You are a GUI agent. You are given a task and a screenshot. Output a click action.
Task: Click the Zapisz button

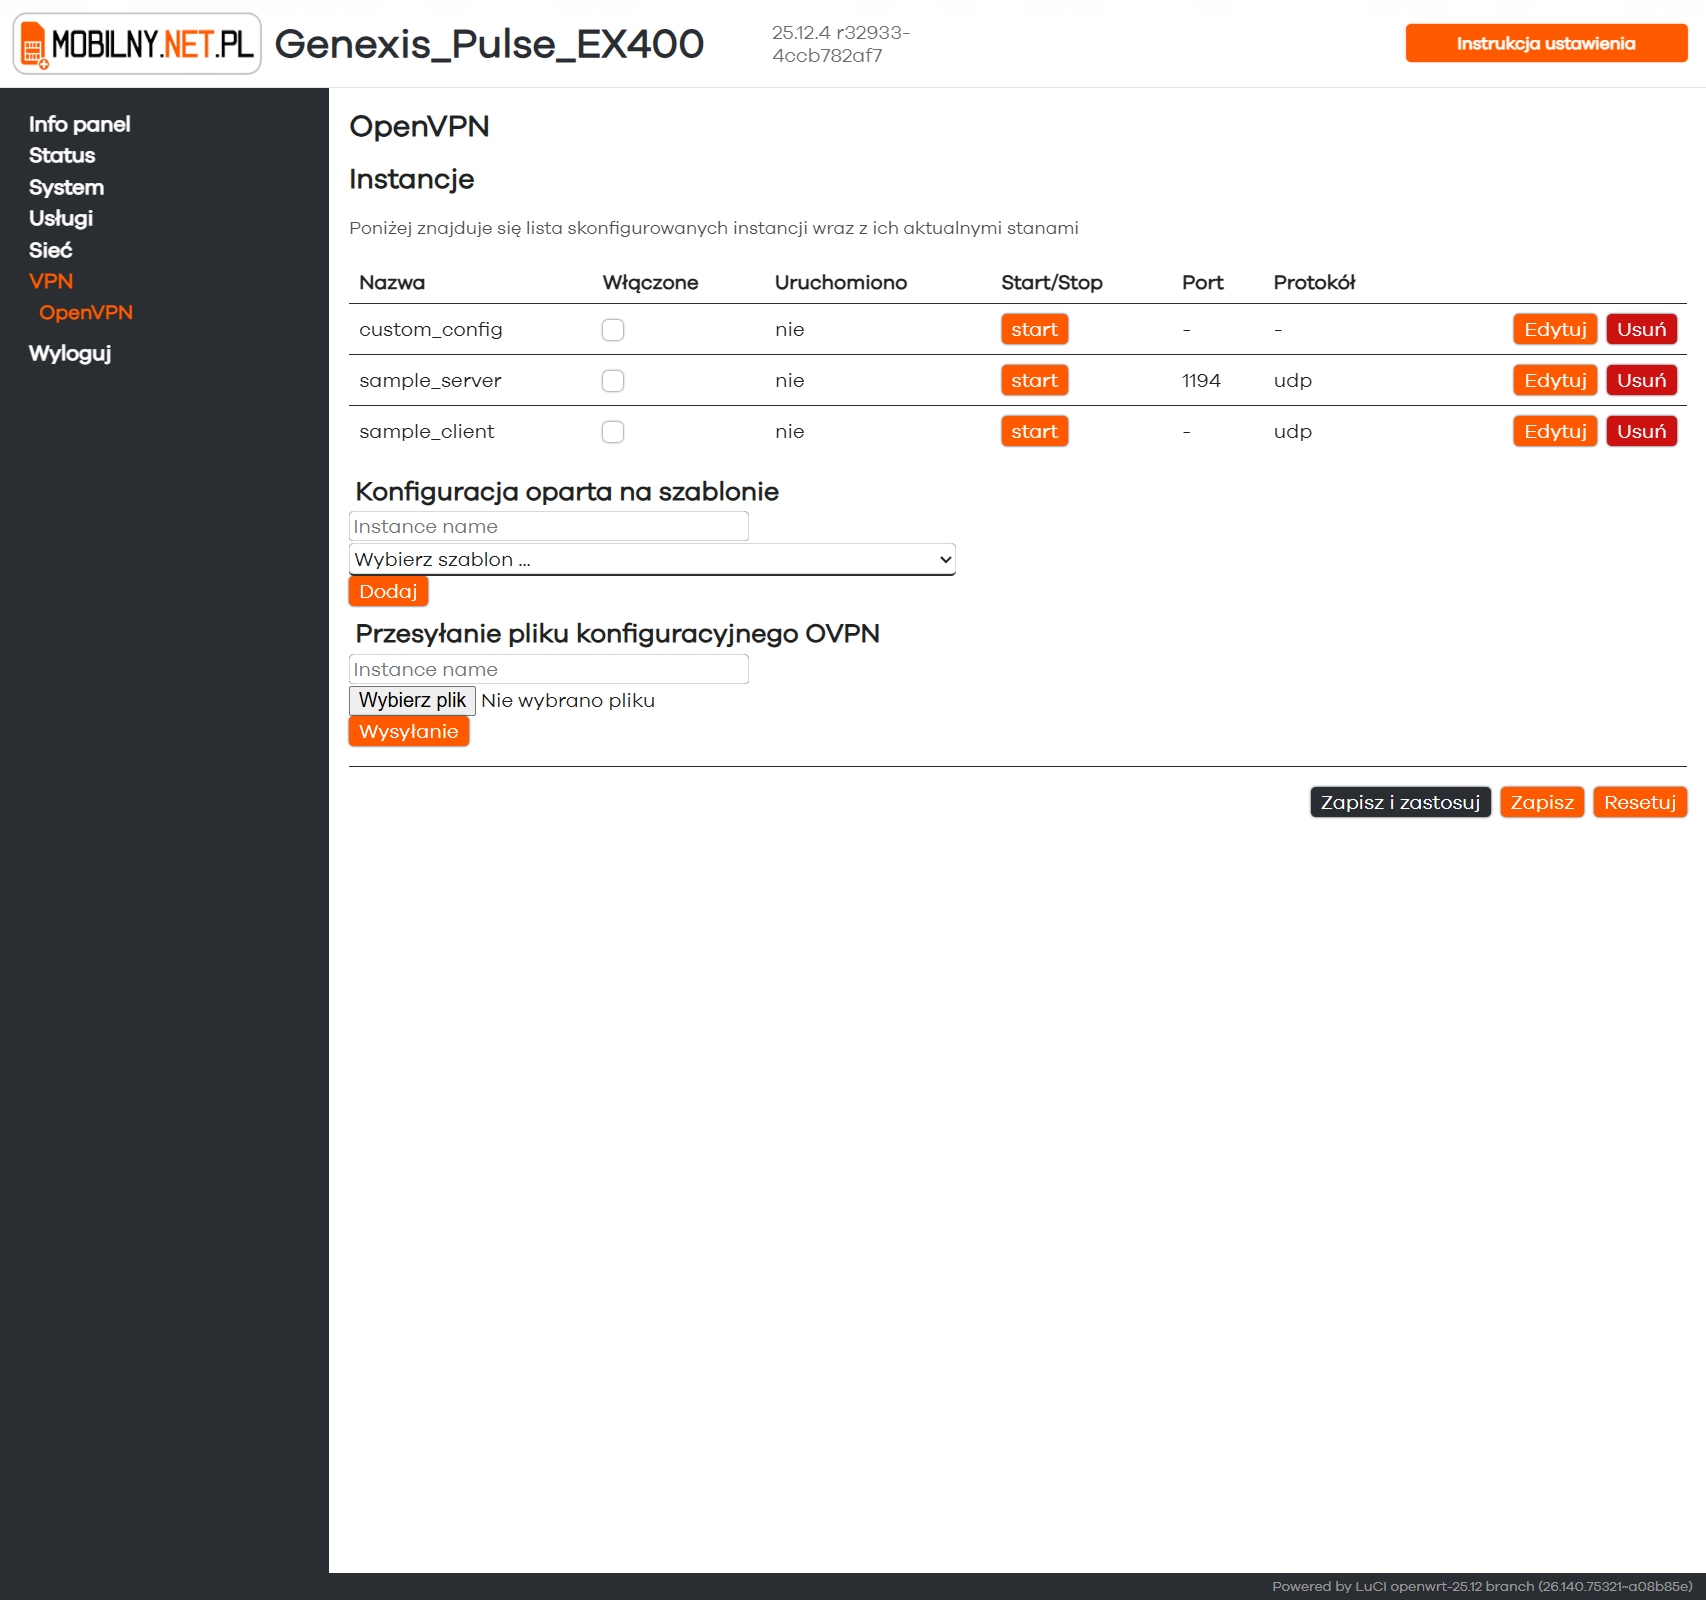pos(1542,802)
